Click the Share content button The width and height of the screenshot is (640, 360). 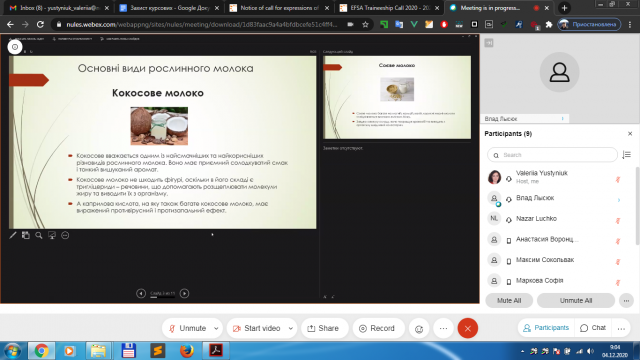point(323,328)
